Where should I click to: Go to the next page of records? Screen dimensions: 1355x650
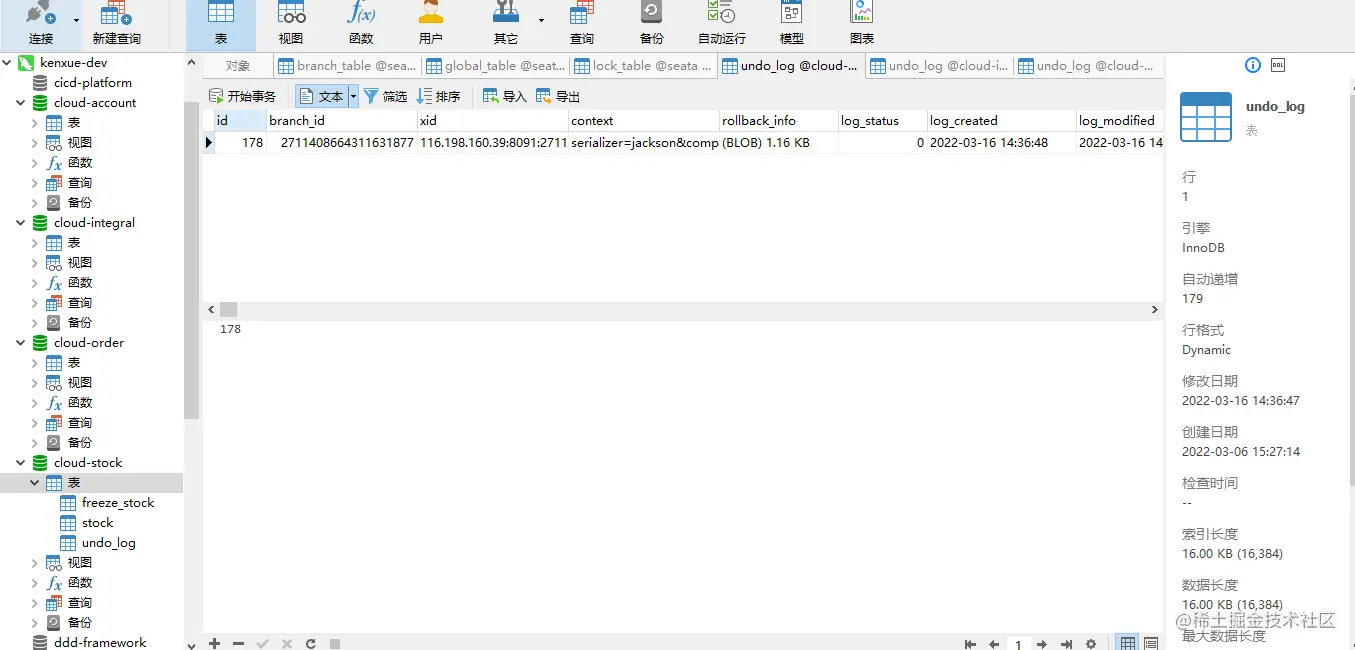click(x=1042, y=644)
